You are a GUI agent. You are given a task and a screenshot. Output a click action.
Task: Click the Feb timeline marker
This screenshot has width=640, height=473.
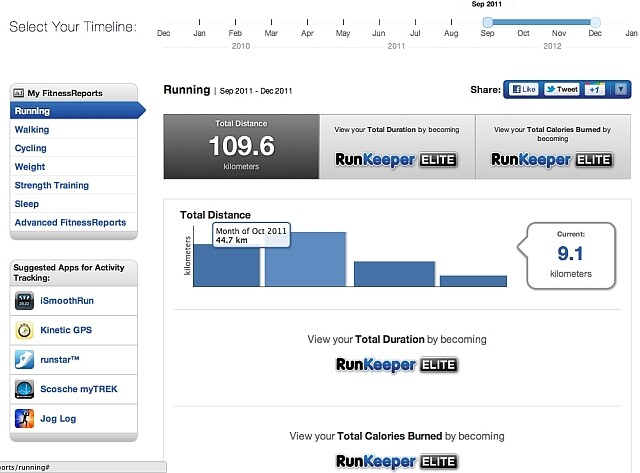pos(235,22)
